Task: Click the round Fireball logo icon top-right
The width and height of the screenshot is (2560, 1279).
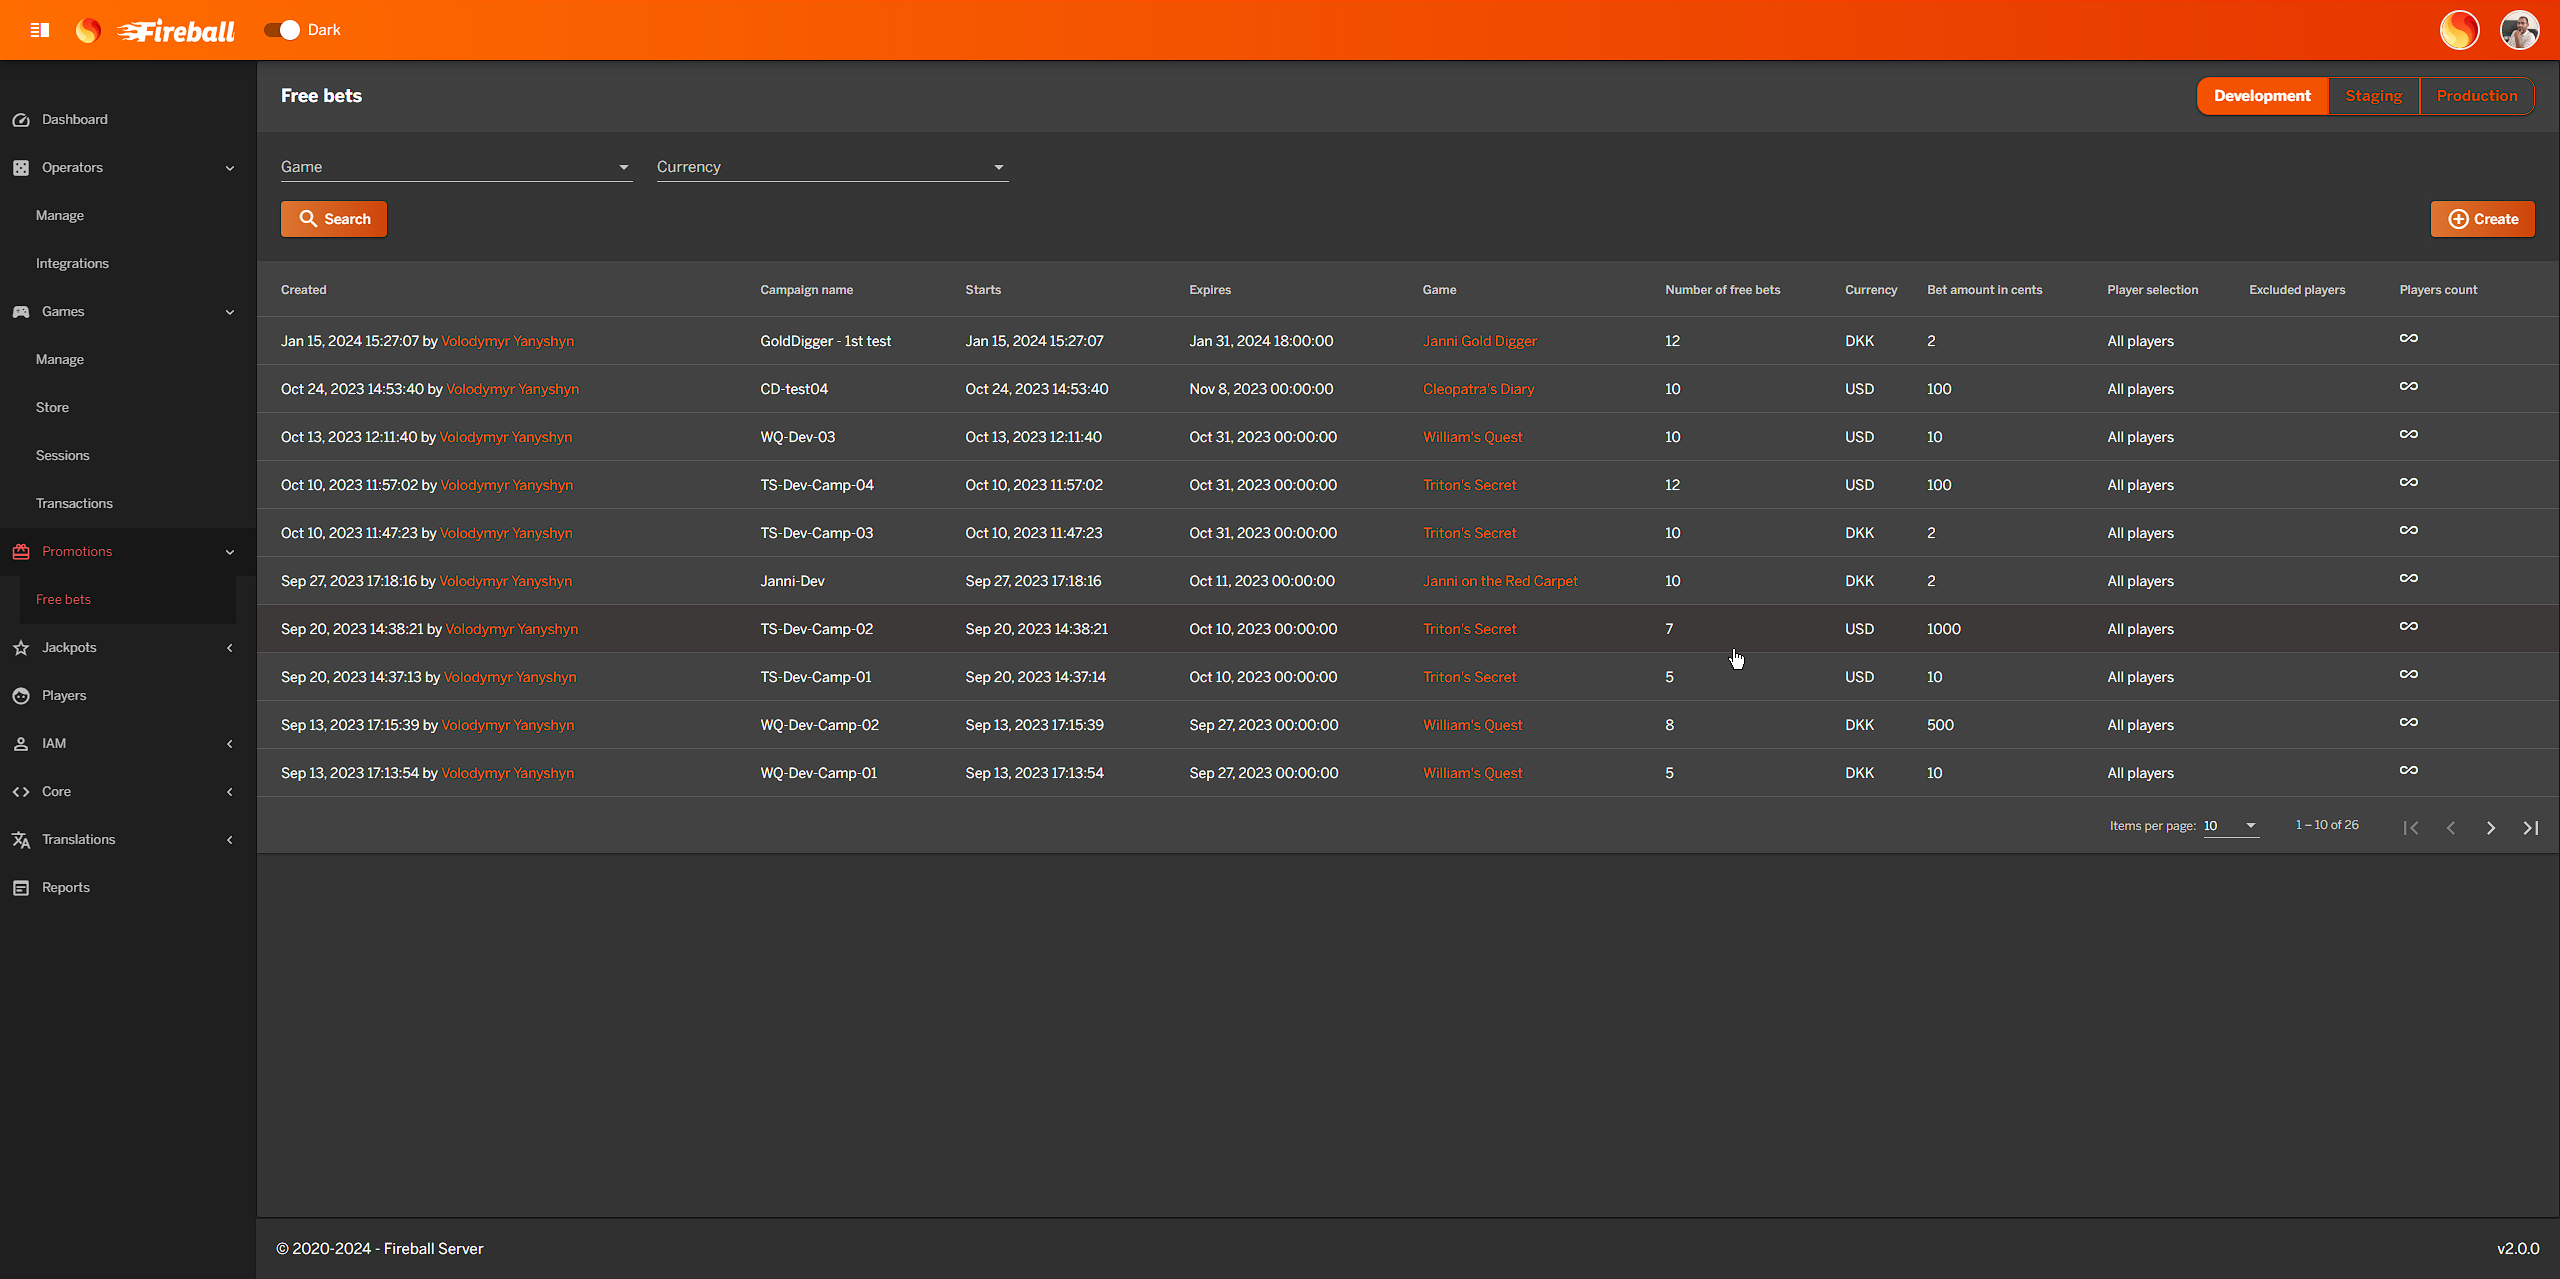Action: (2459, 30)
